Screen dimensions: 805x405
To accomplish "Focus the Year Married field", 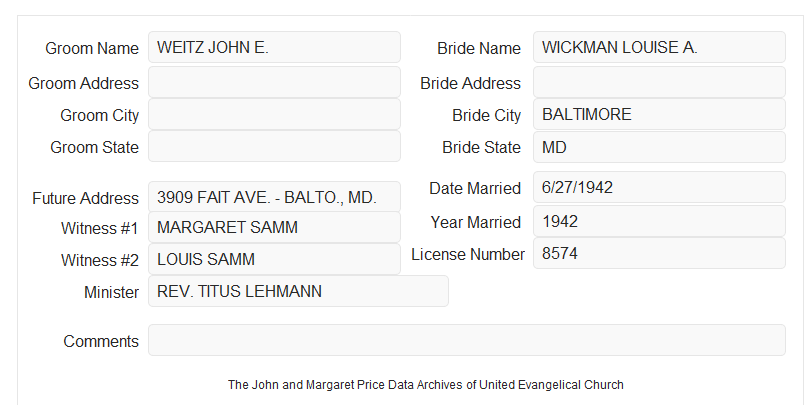I will [x=659, y=221].
